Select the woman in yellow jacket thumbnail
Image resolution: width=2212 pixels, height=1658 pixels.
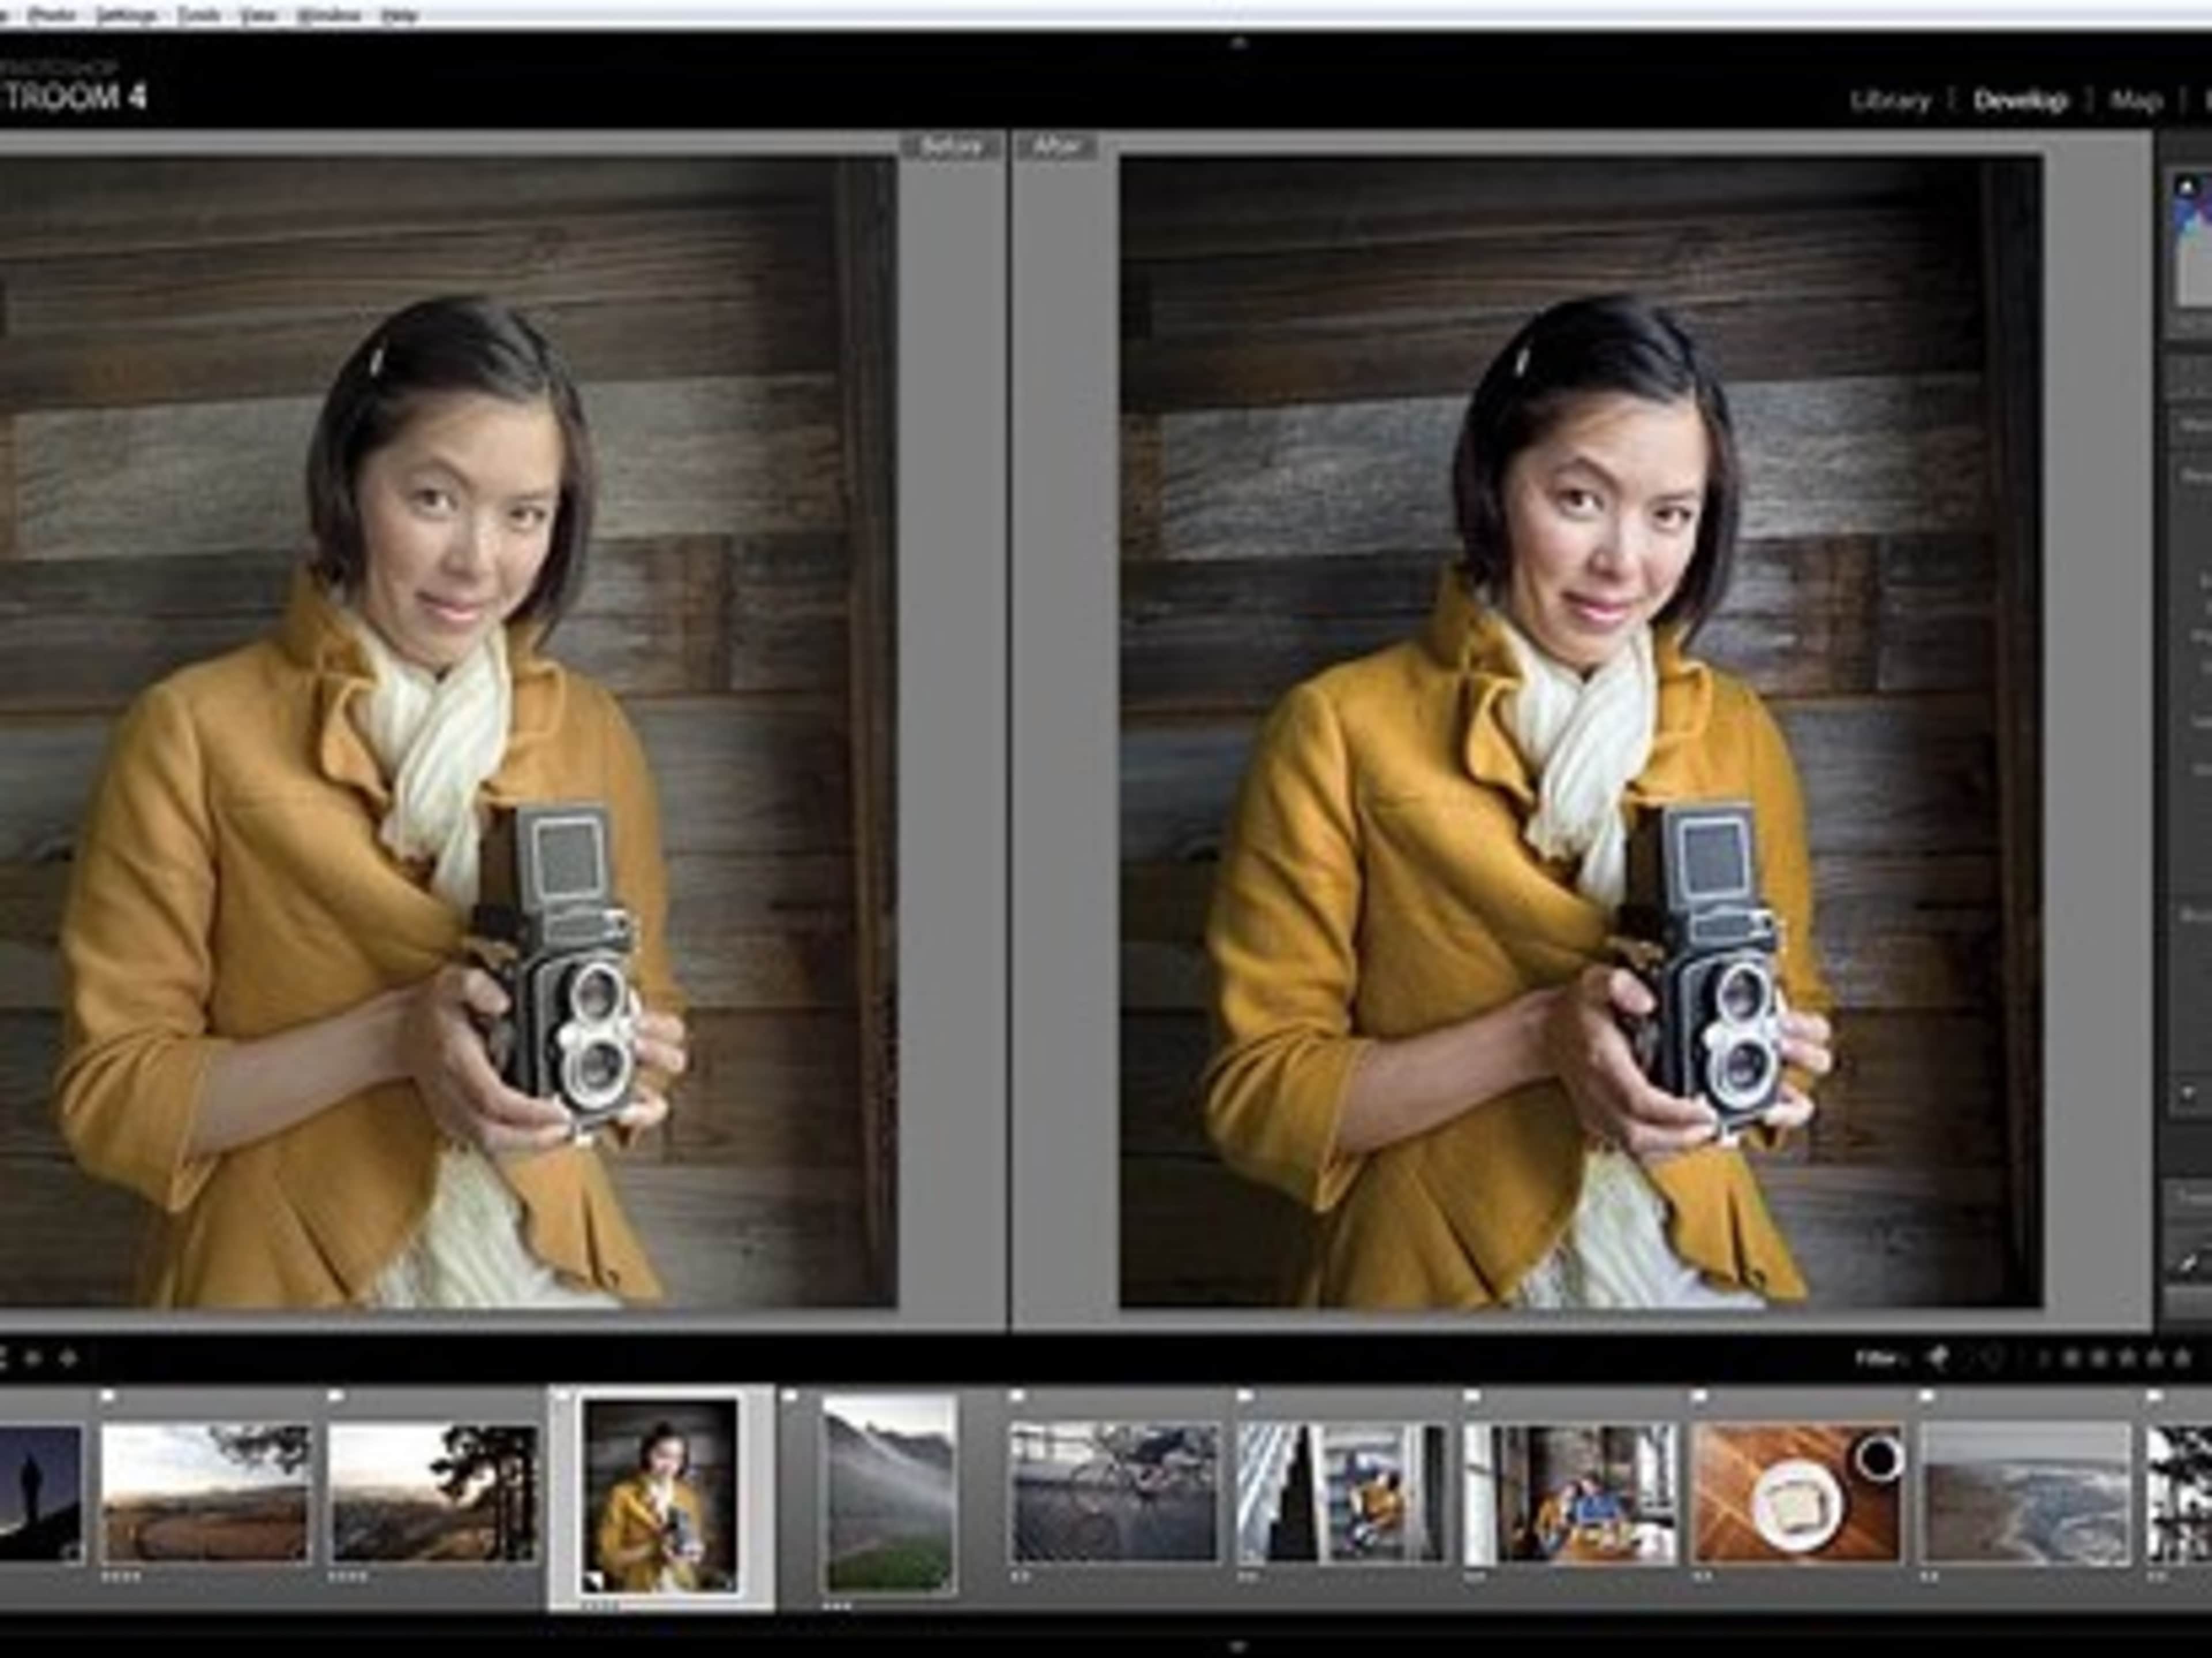click(x=661, y=1496)
